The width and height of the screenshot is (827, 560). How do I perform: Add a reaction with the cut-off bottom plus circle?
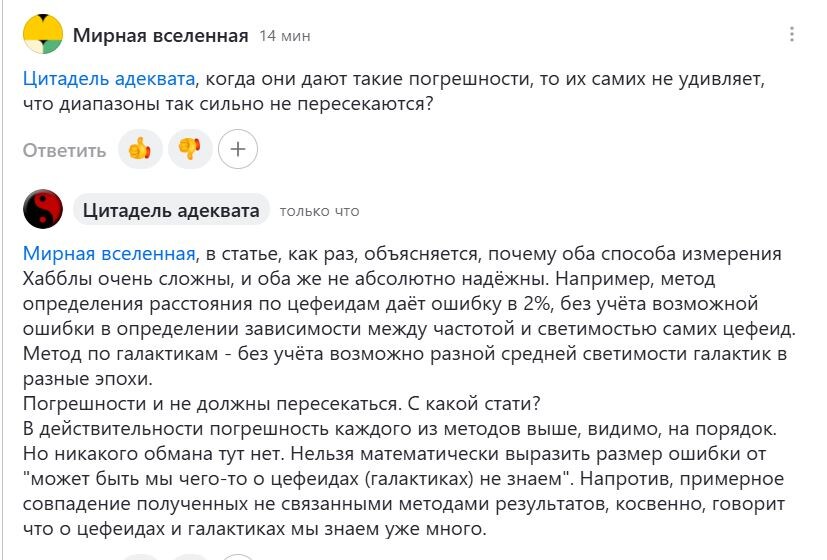238,557
